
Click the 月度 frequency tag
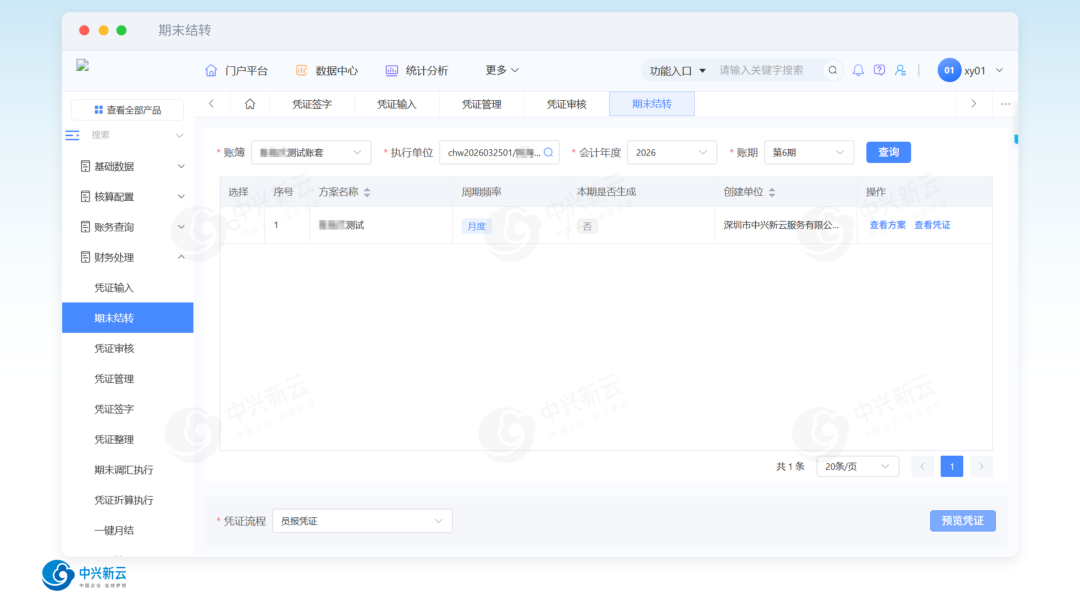click(476, 226)
